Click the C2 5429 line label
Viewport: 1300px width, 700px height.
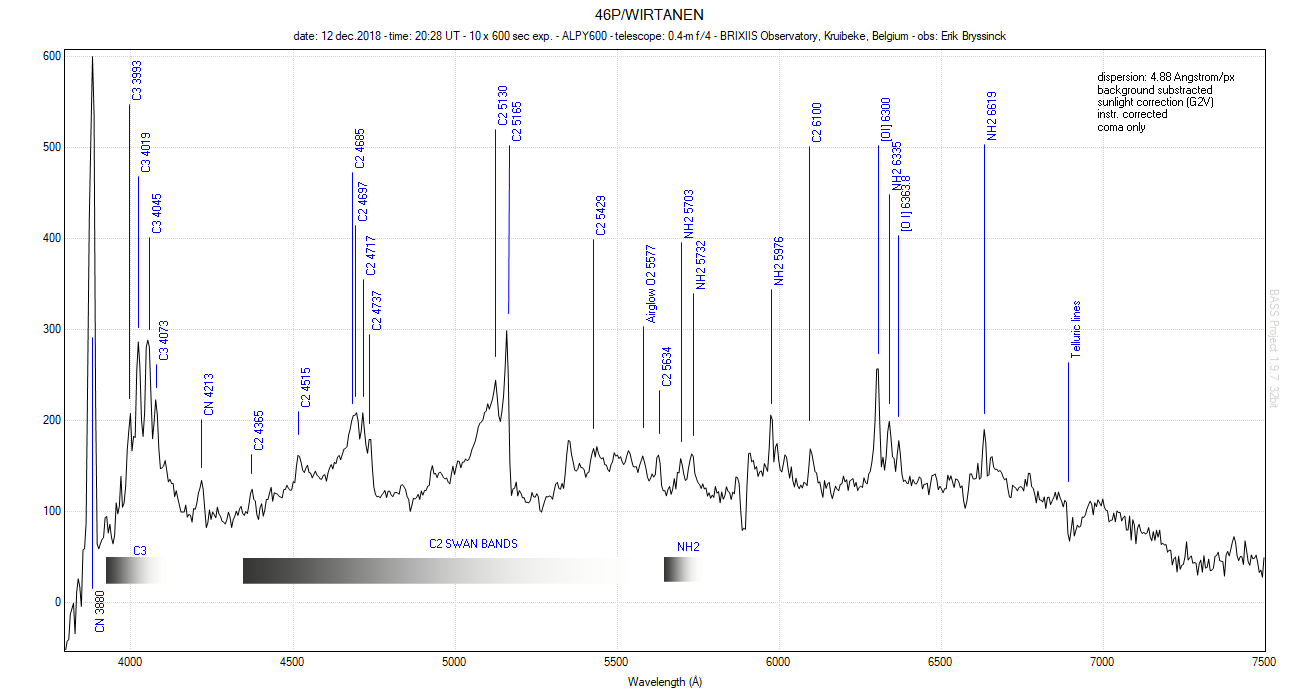click(x=601, y=215)
